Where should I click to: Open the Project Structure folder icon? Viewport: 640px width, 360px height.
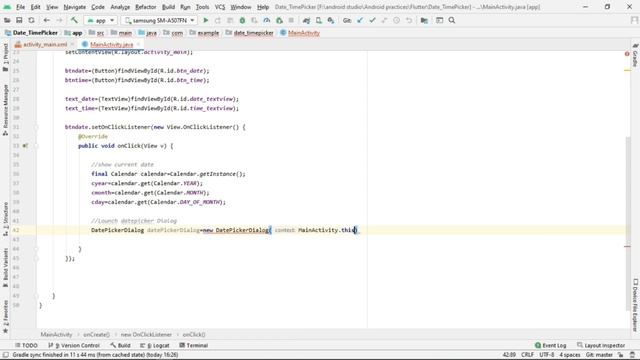click(424, 20)
